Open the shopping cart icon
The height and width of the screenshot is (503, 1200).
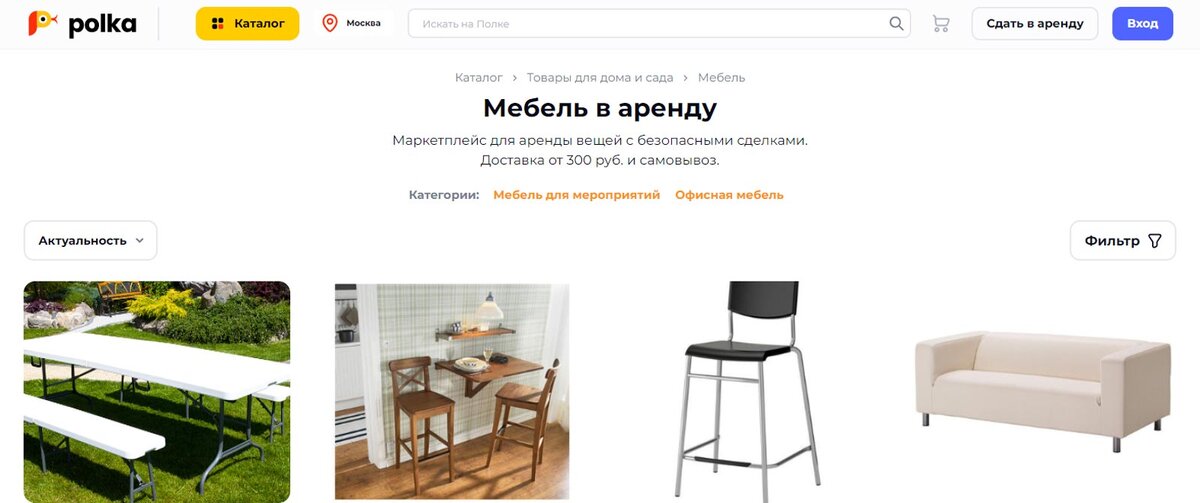[x=940, y=23]
